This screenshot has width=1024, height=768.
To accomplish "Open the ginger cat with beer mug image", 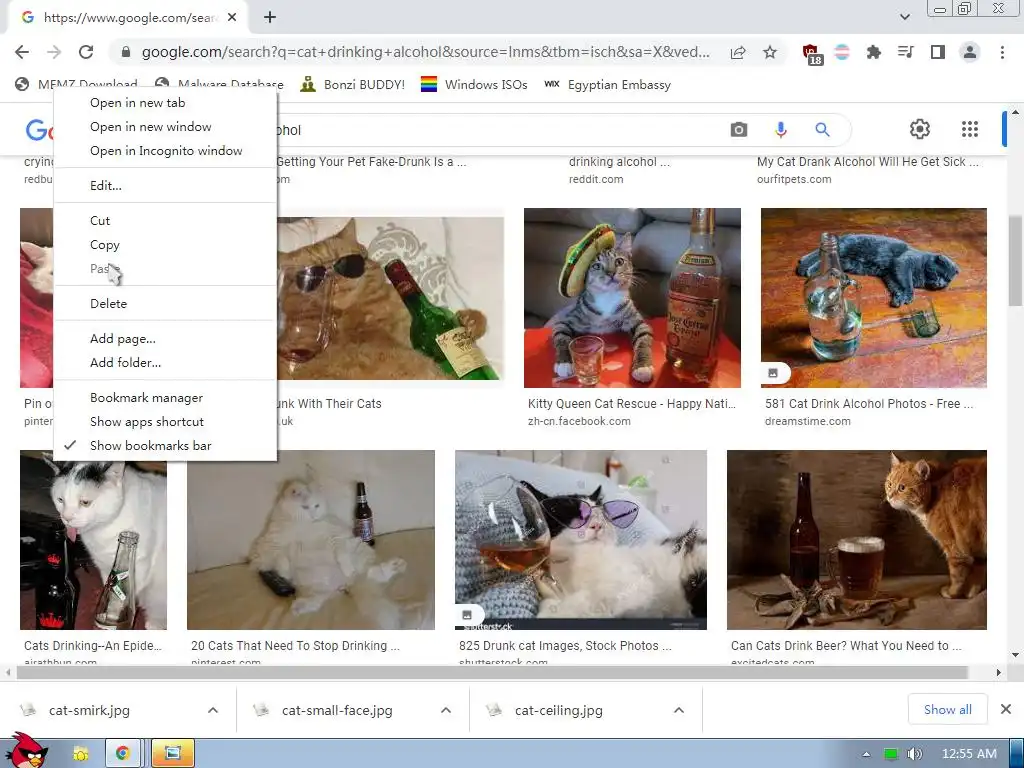I will click(857, 539).
